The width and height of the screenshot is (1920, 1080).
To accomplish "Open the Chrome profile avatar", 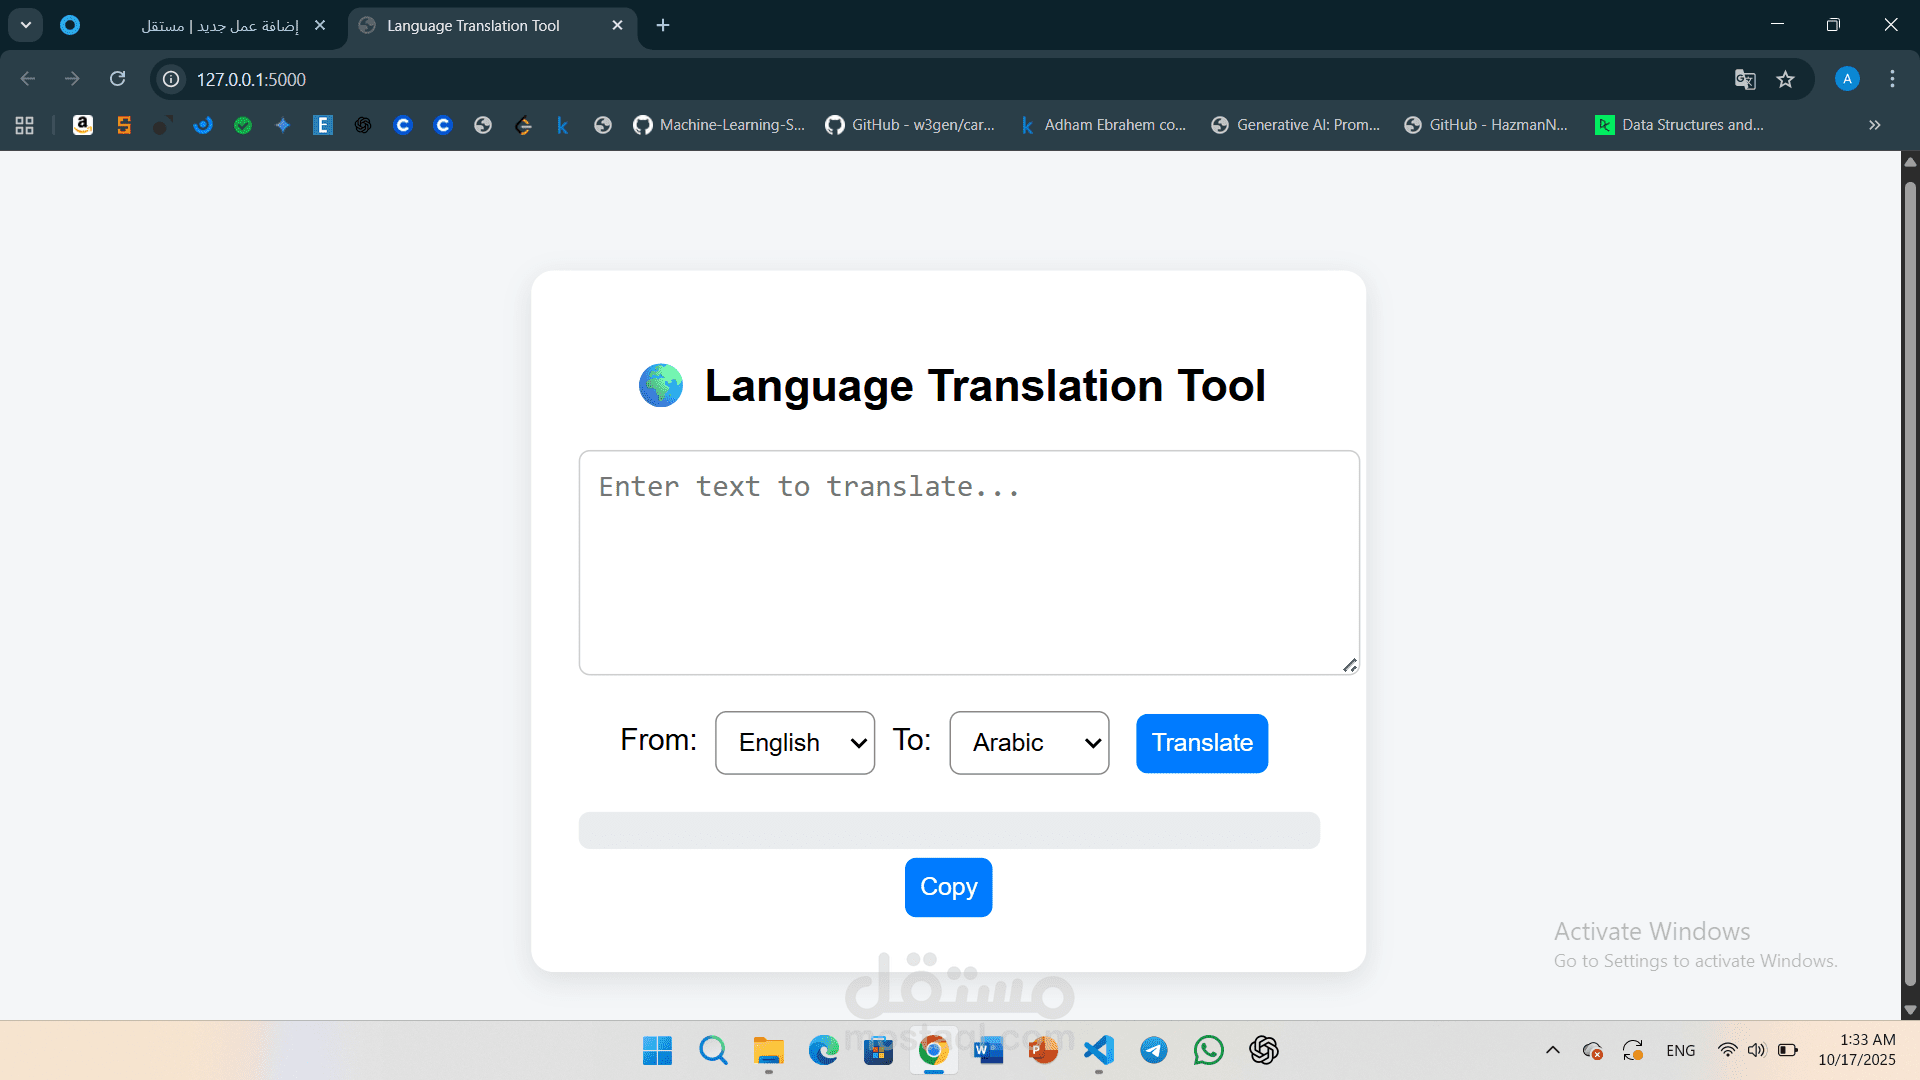I will (1847, 79).
